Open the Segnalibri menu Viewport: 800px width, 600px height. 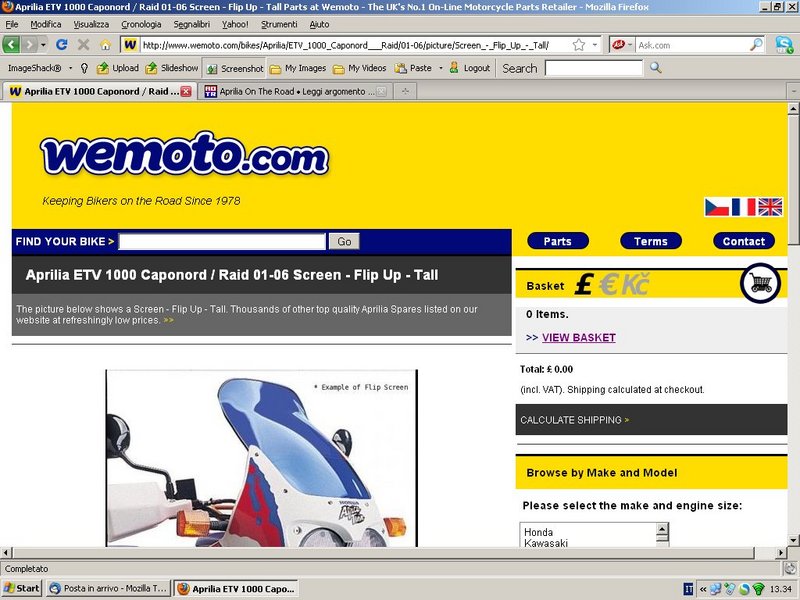pos(191,24)
